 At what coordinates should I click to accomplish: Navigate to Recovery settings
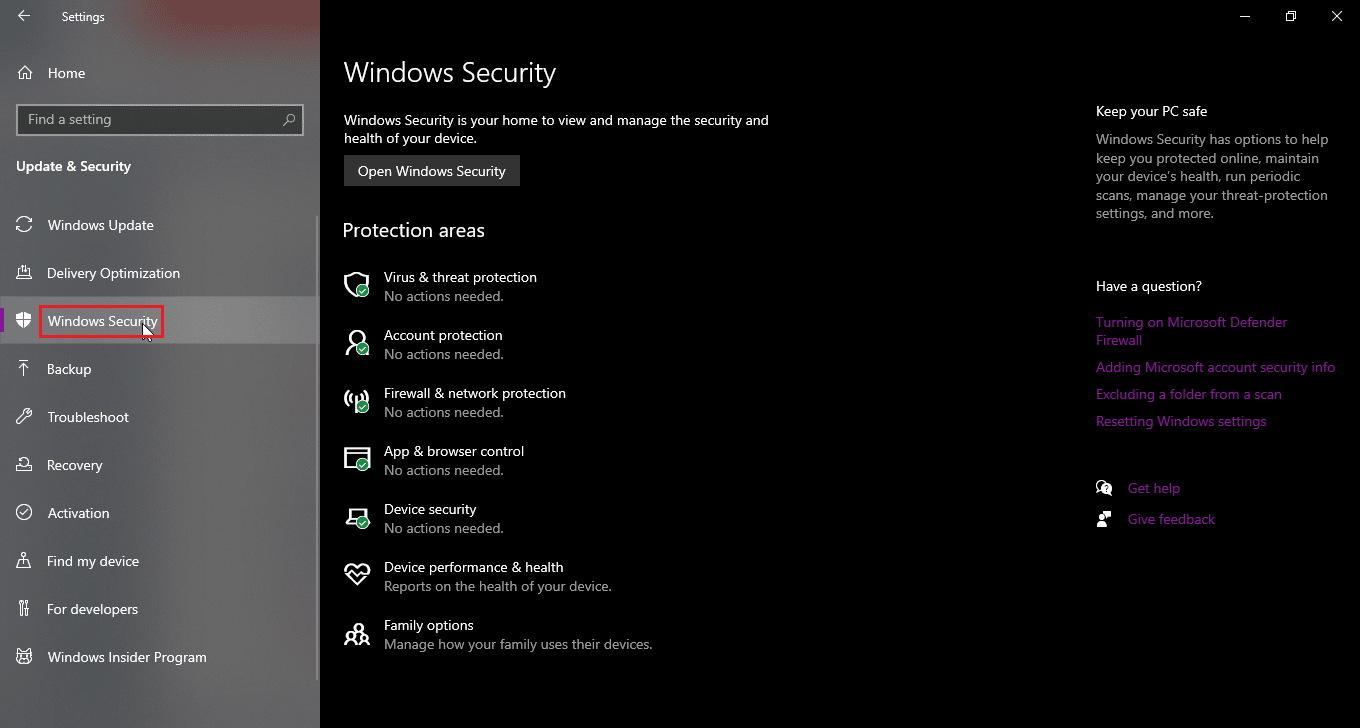75,465
